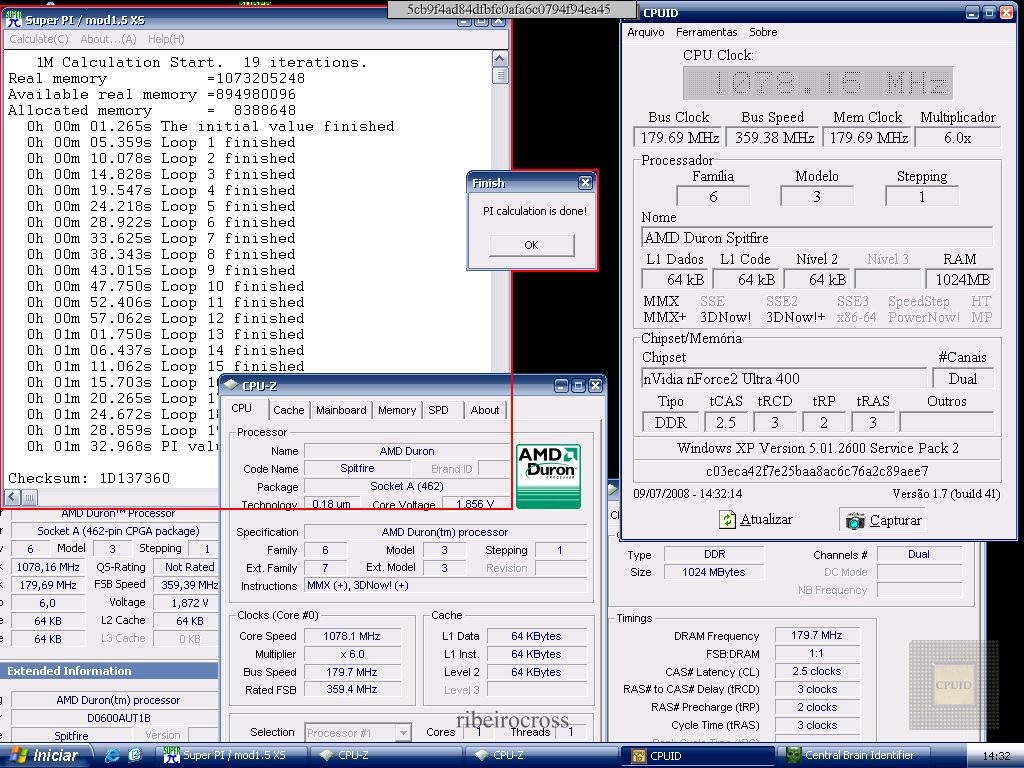Open the CPUID taskbar item
The width and height of the screenshot is (1024, 768).
coord(697,756)
